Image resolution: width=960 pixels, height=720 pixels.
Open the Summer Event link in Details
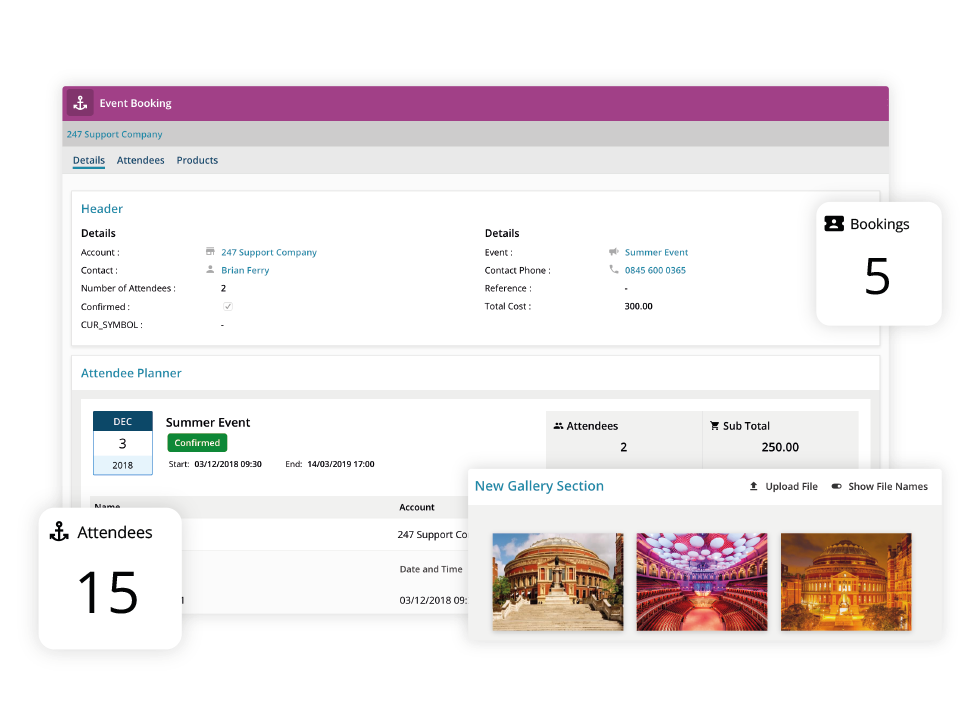[x=656, y=252]
